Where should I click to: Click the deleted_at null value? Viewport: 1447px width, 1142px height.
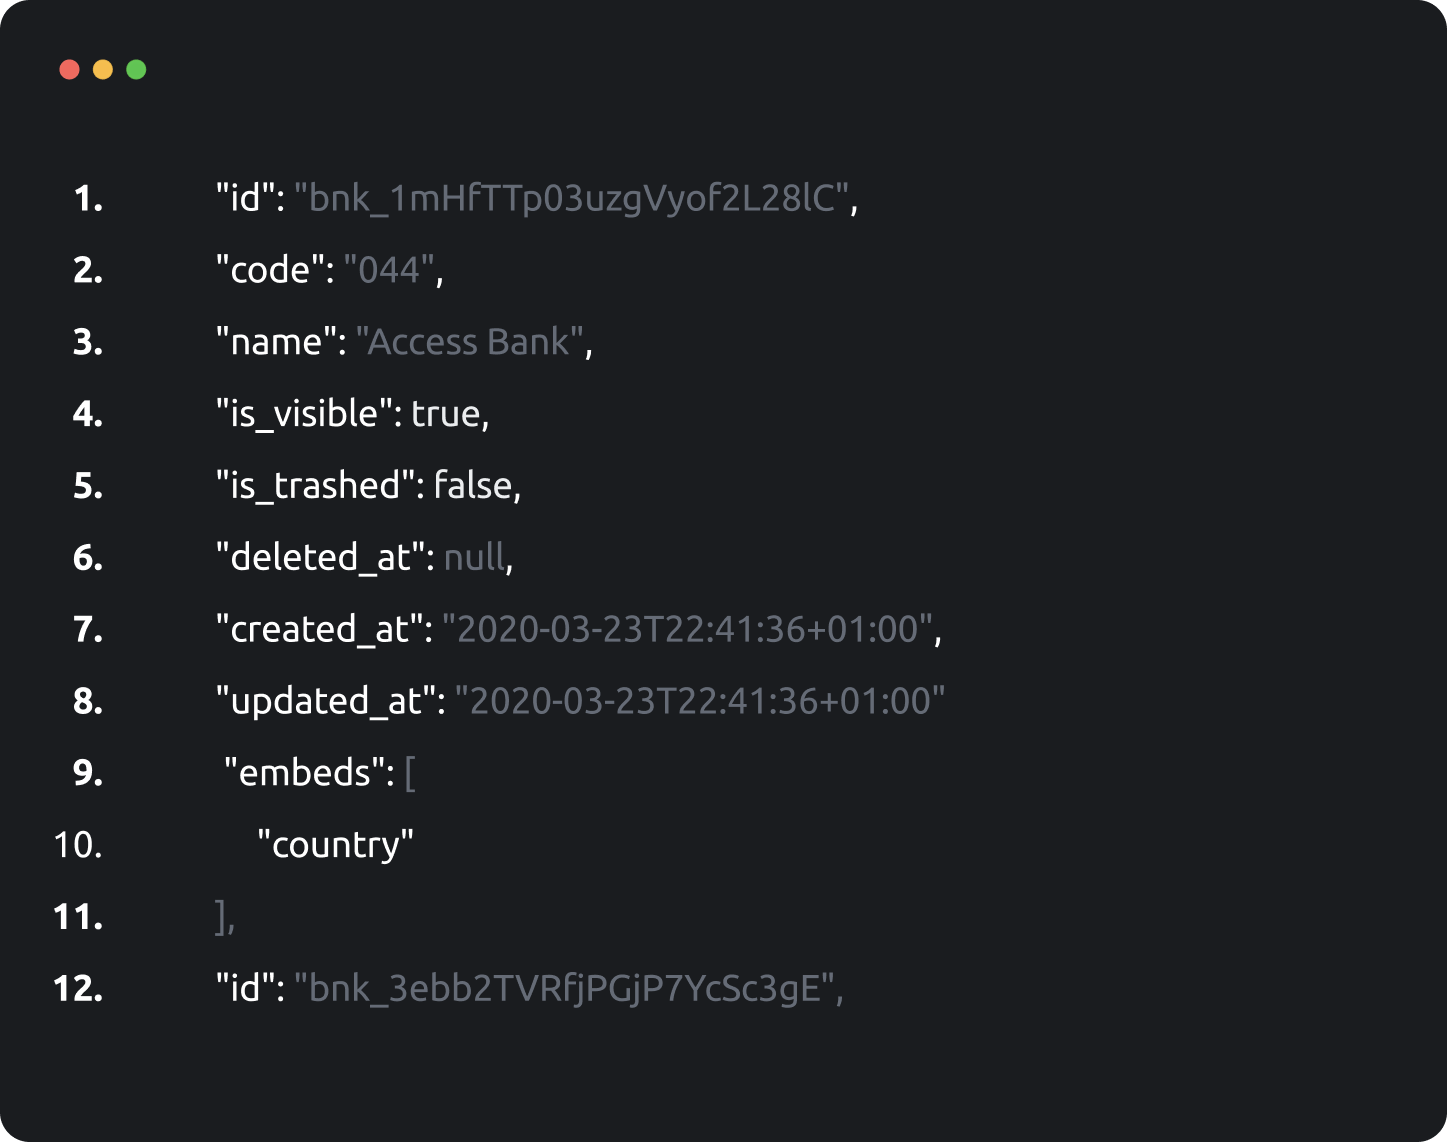point(474,558)
